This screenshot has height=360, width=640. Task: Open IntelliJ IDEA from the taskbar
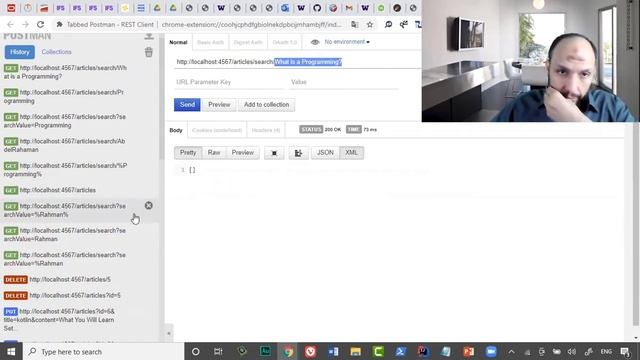[423, 351]
